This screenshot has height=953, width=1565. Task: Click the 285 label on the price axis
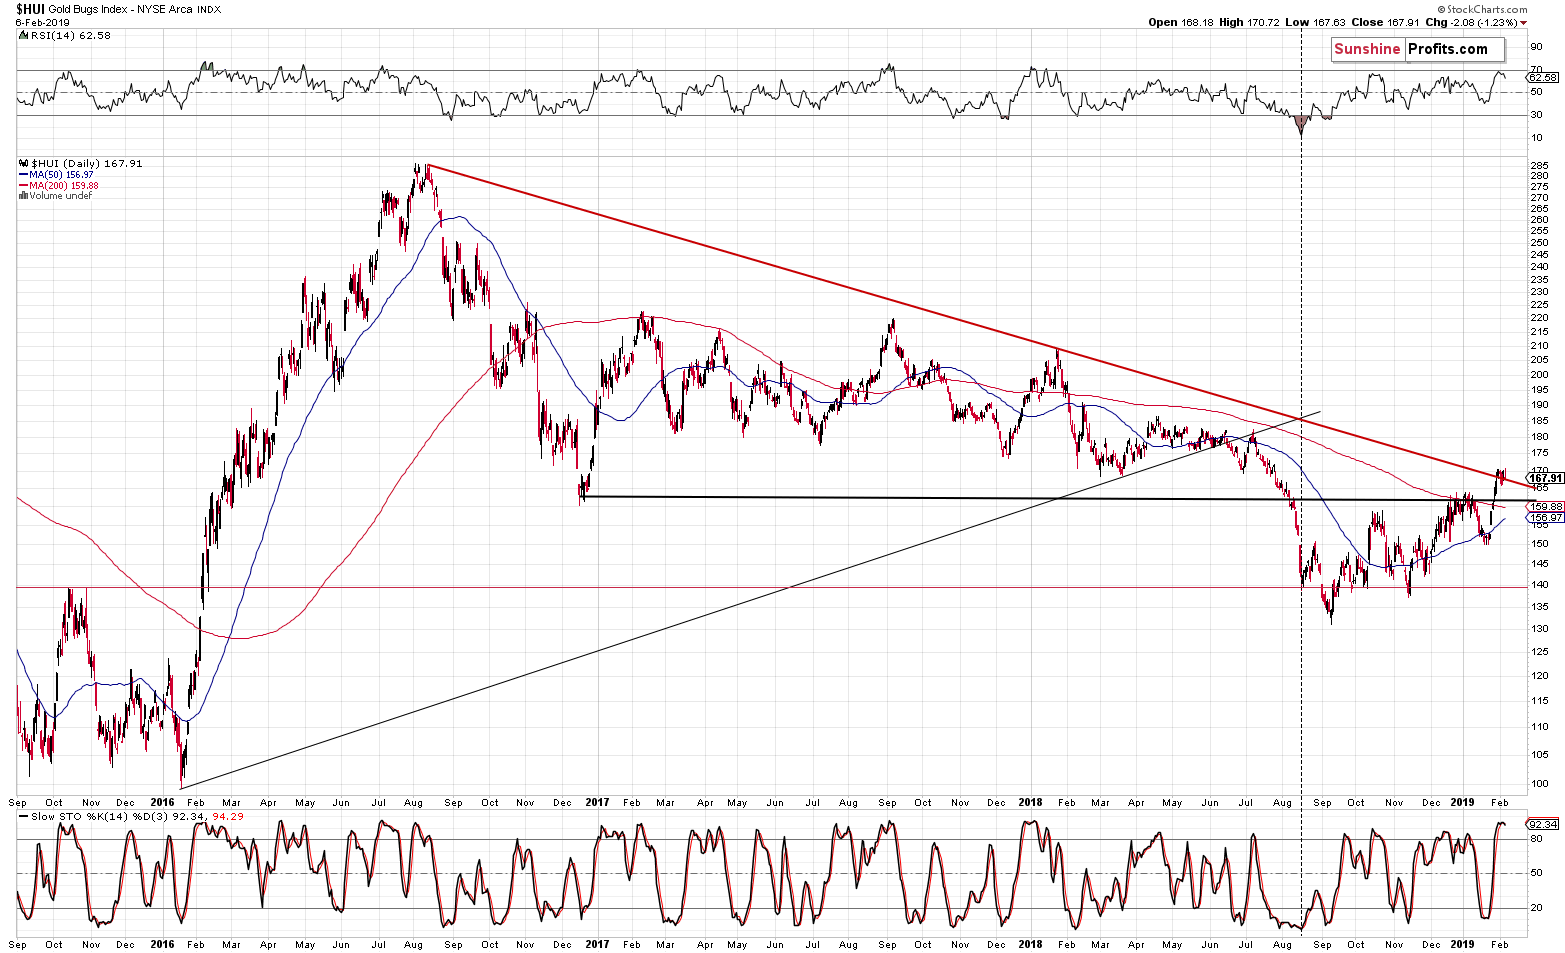1540,166
